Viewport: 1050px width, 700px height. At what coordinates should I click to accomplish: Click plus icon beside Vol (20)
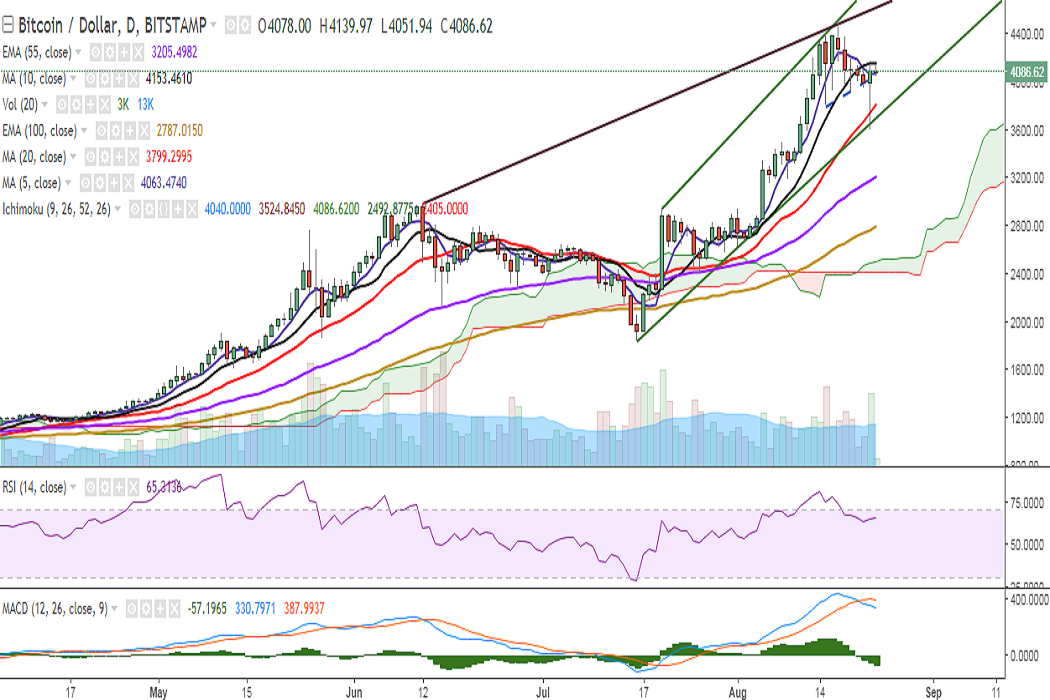(x=90, y=104)
